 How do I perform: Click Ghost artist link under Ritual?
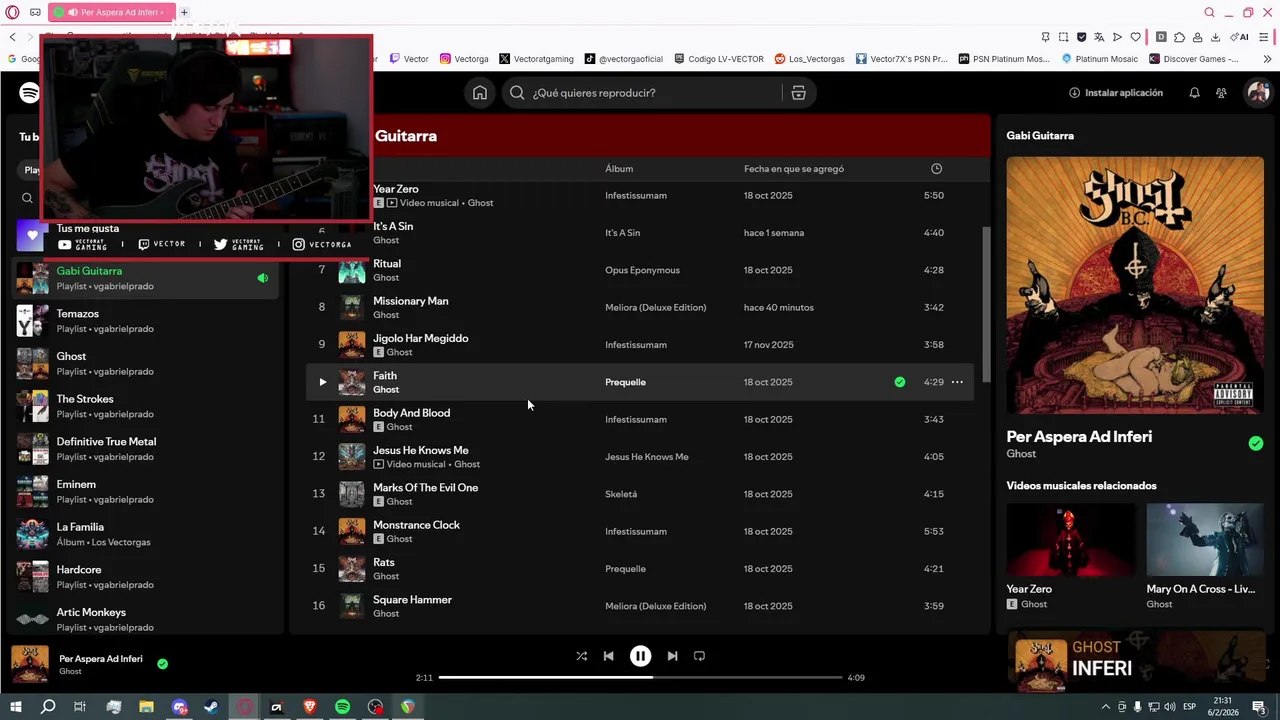[386, 277]
